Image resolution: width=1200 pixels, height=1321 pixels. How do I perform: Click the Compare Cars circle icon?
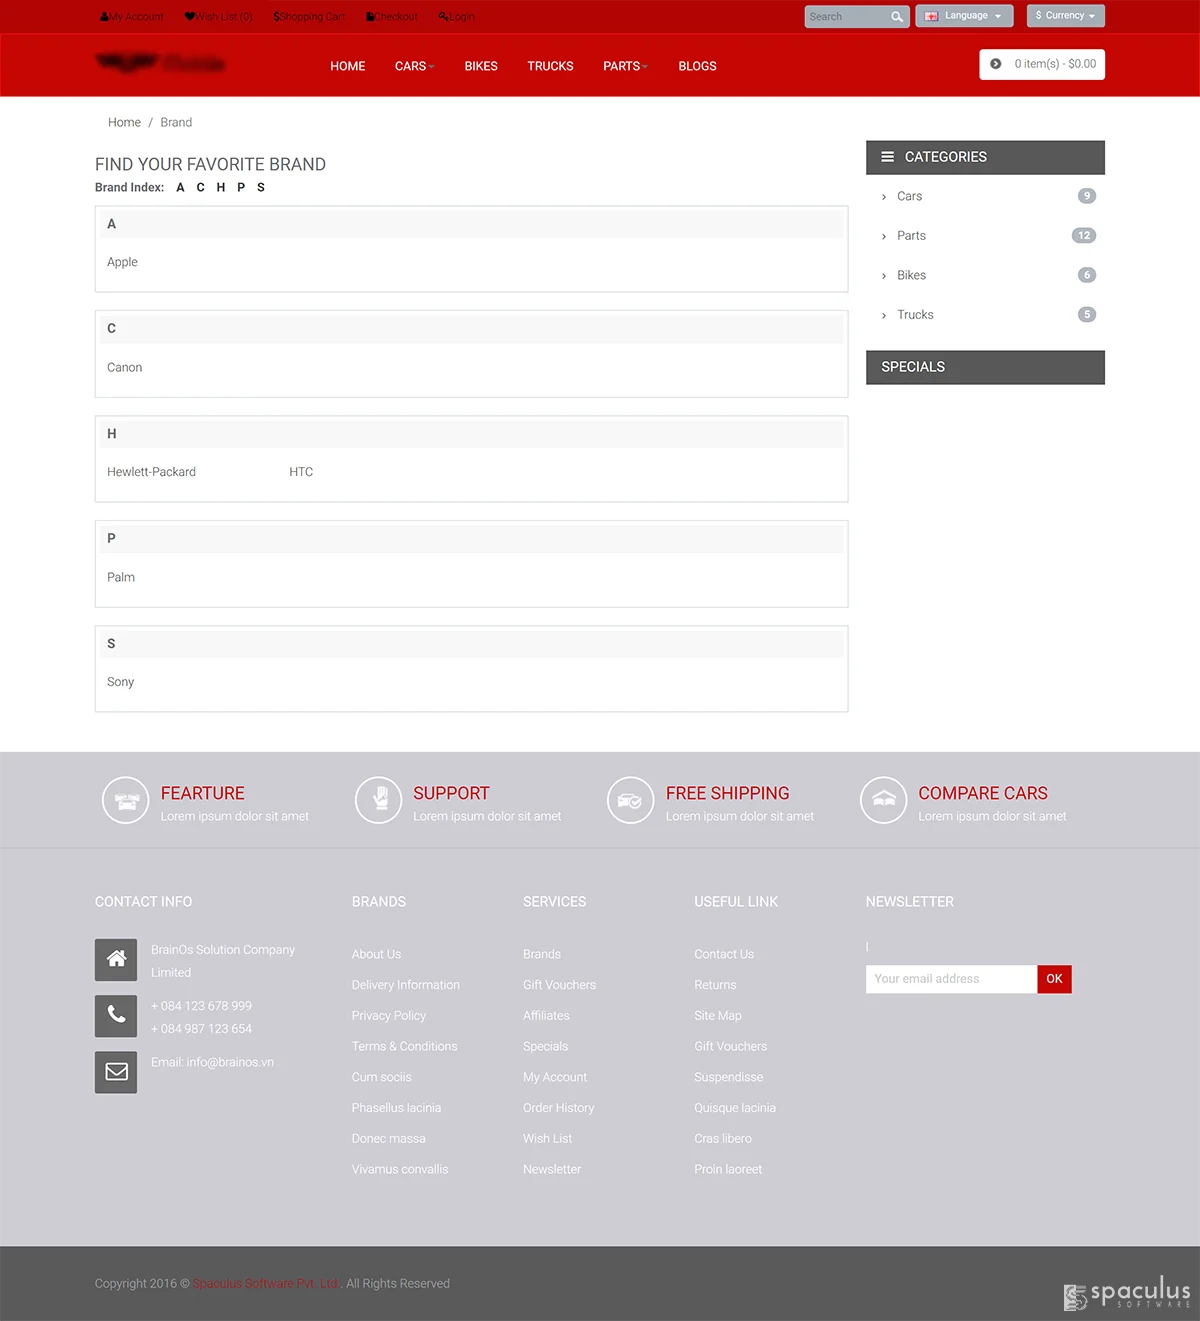pos(883,801)
